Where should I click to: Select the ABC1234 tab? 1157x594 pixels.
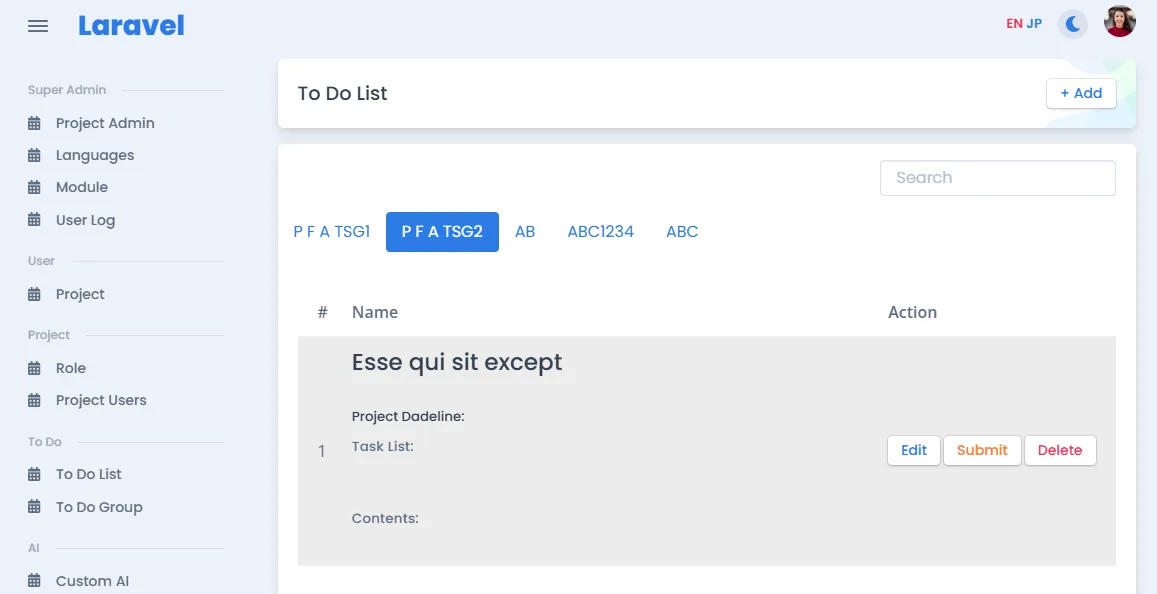click(x=601, y=232)
